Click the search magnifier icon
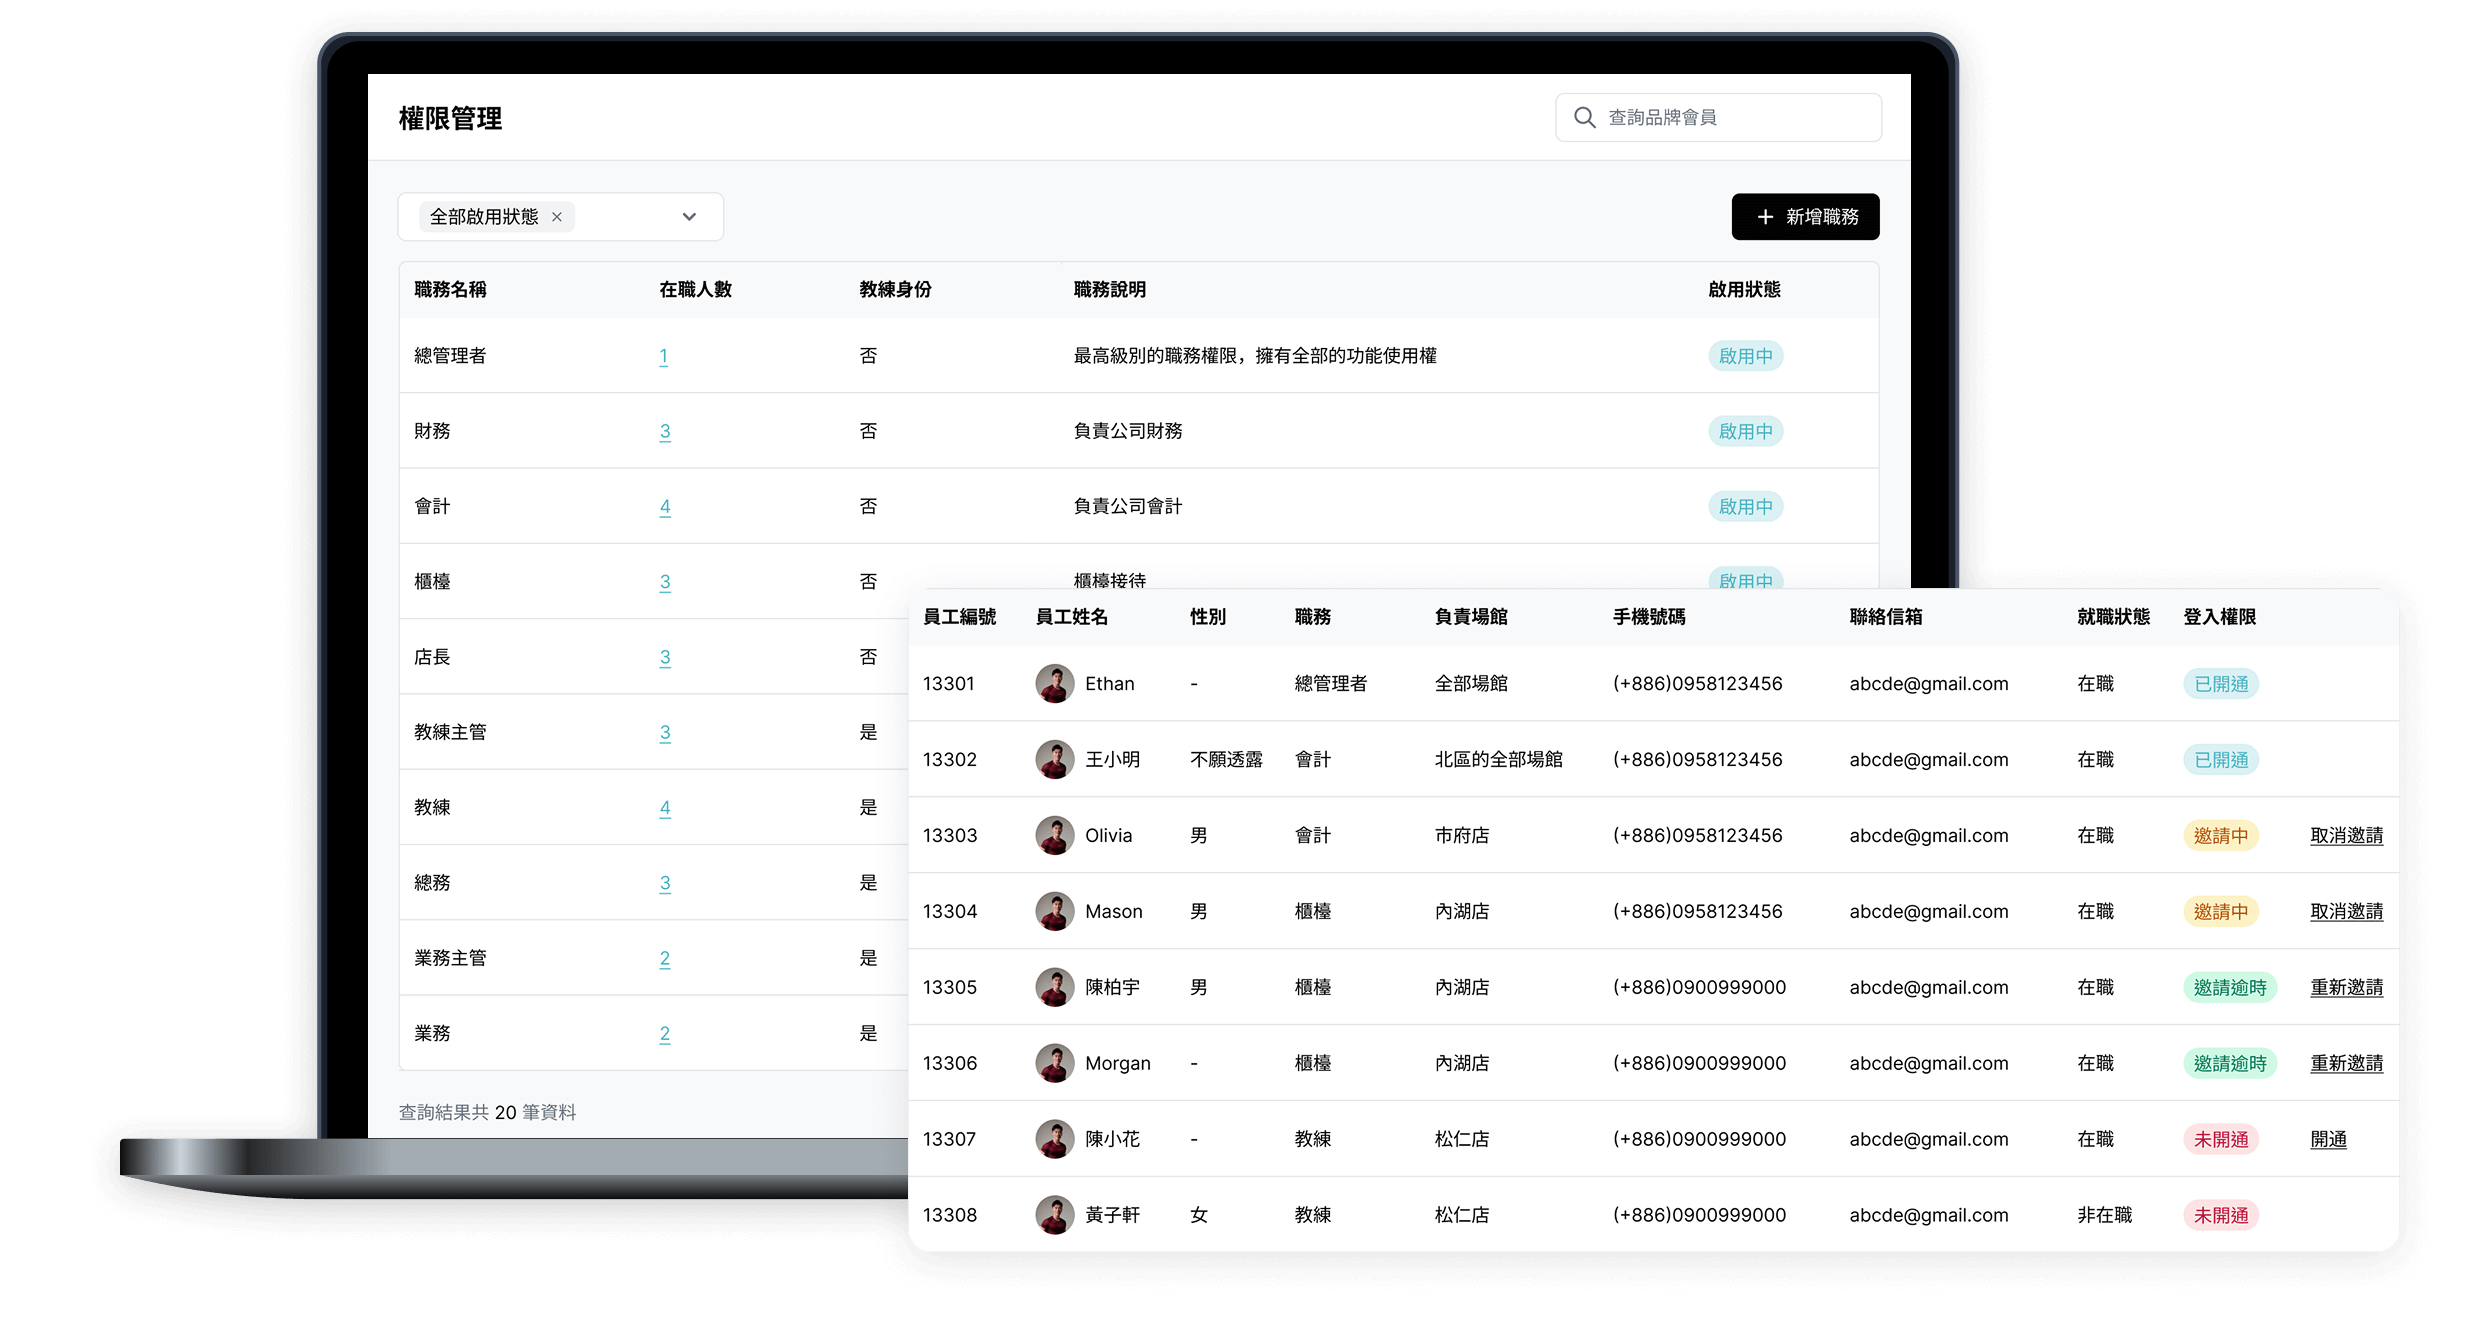The image size is (2480, 1332). coord(1585,117)
